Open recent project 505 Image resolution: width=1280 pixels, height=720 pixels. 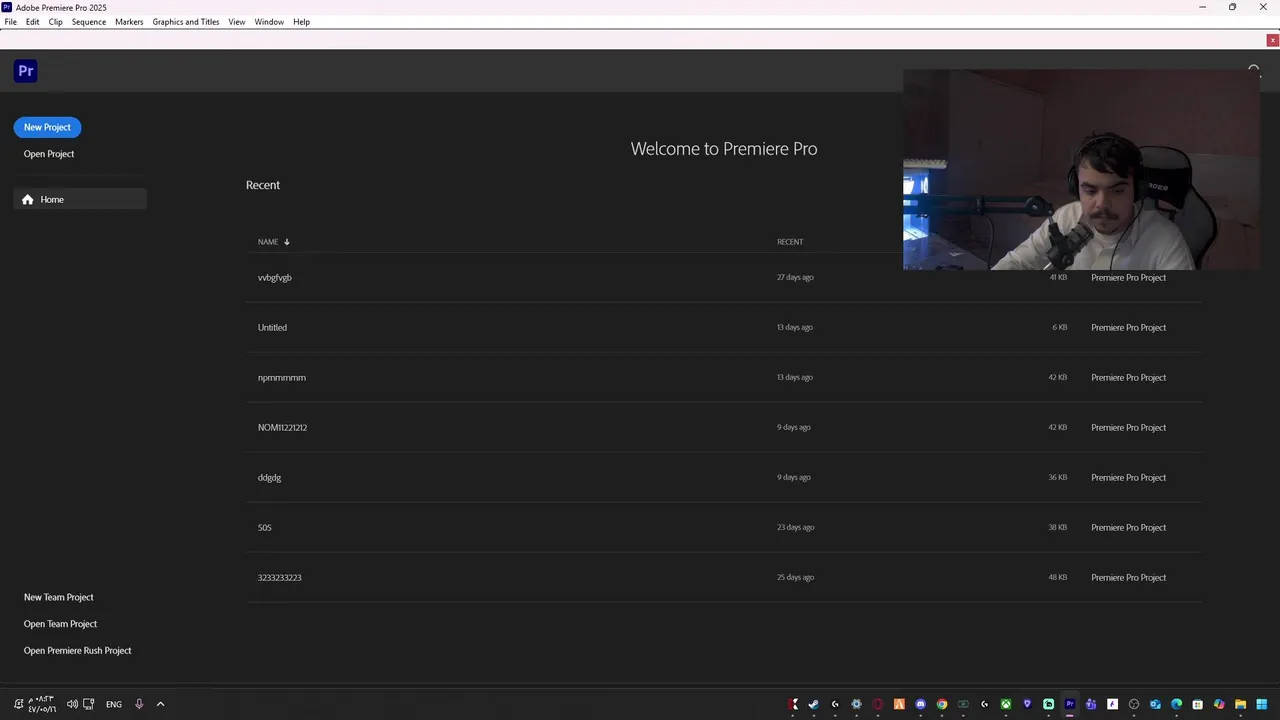coord(724,527)
